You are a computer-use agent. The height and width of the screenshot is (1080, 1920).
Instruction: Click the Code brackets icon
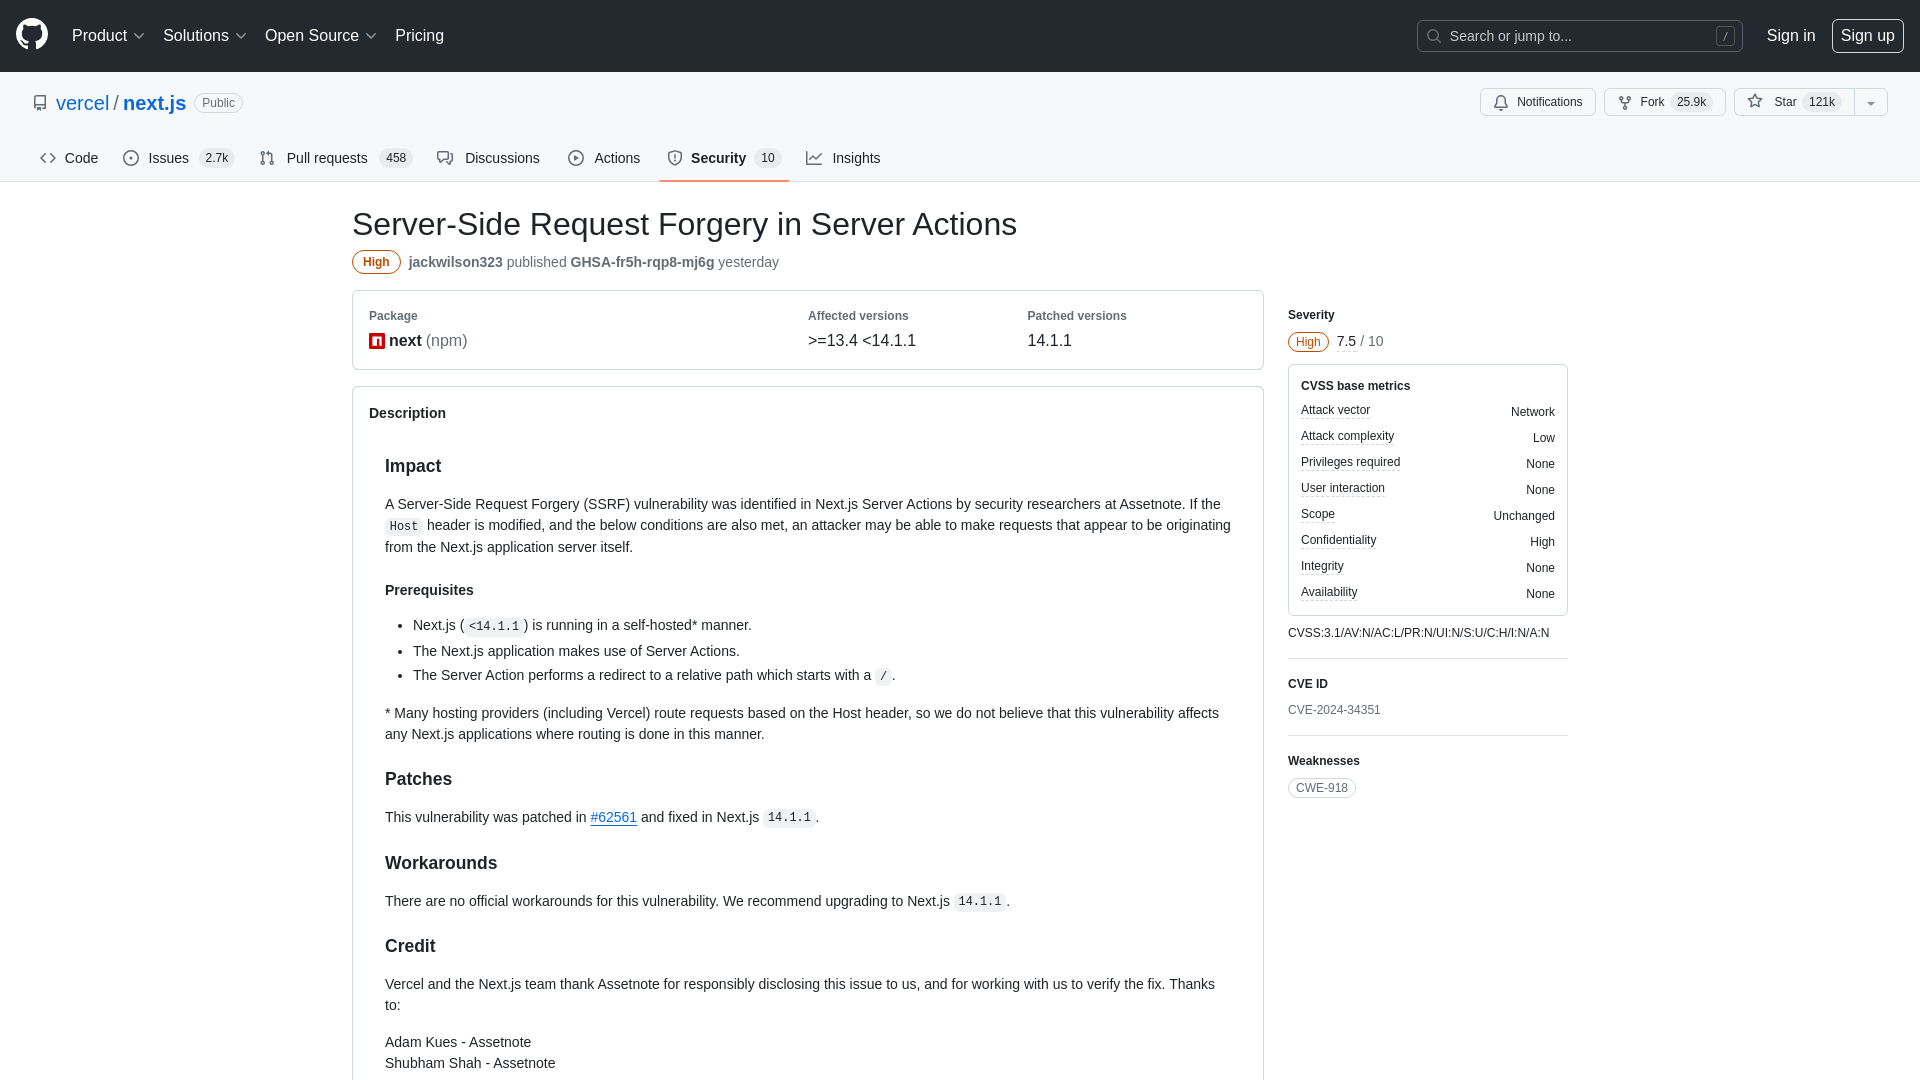(x=48, y=158)
